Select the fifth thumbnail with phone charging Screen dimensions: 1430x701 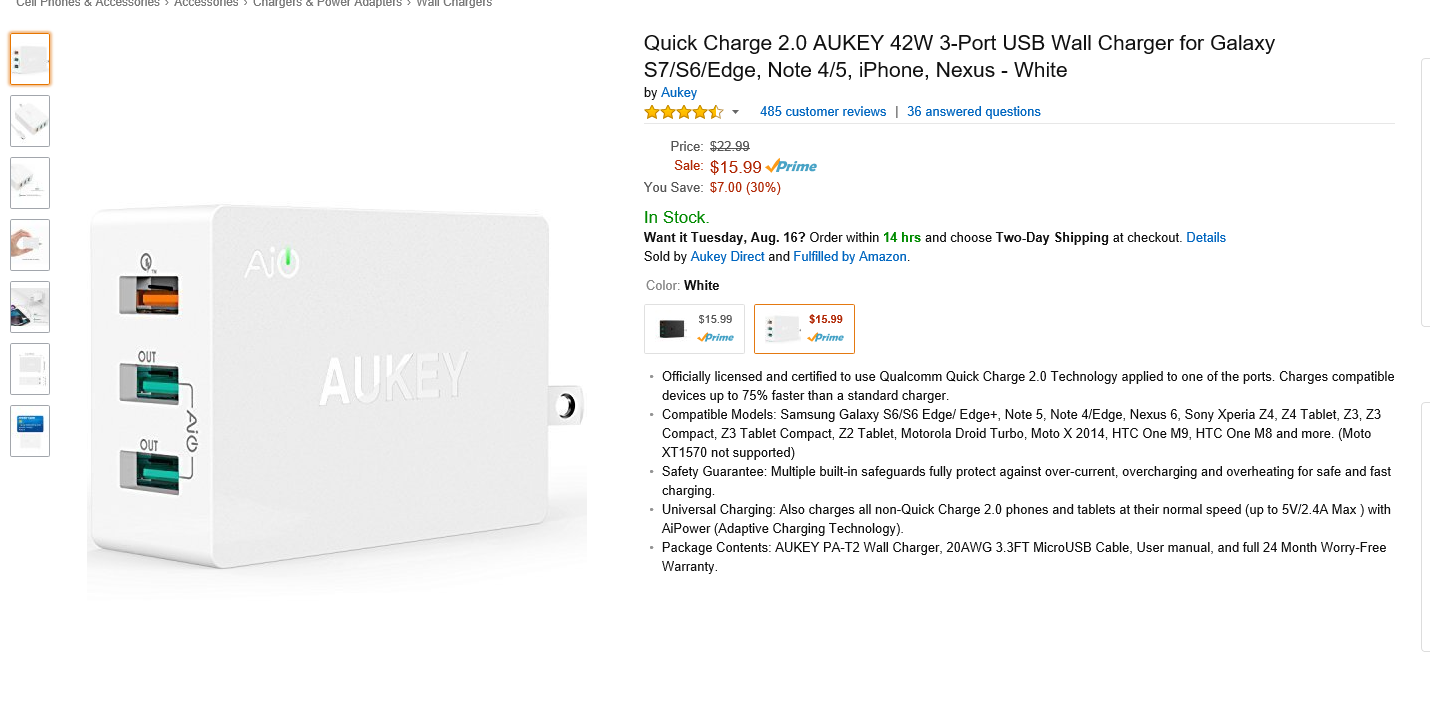30,307
